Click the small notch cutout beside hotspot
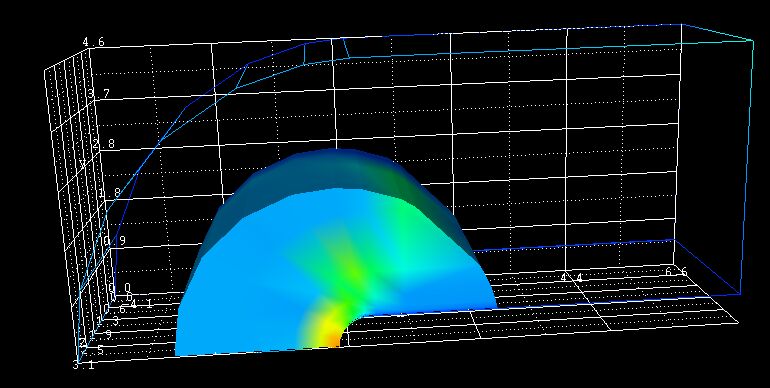770x388 pixels. click(354, 327)
